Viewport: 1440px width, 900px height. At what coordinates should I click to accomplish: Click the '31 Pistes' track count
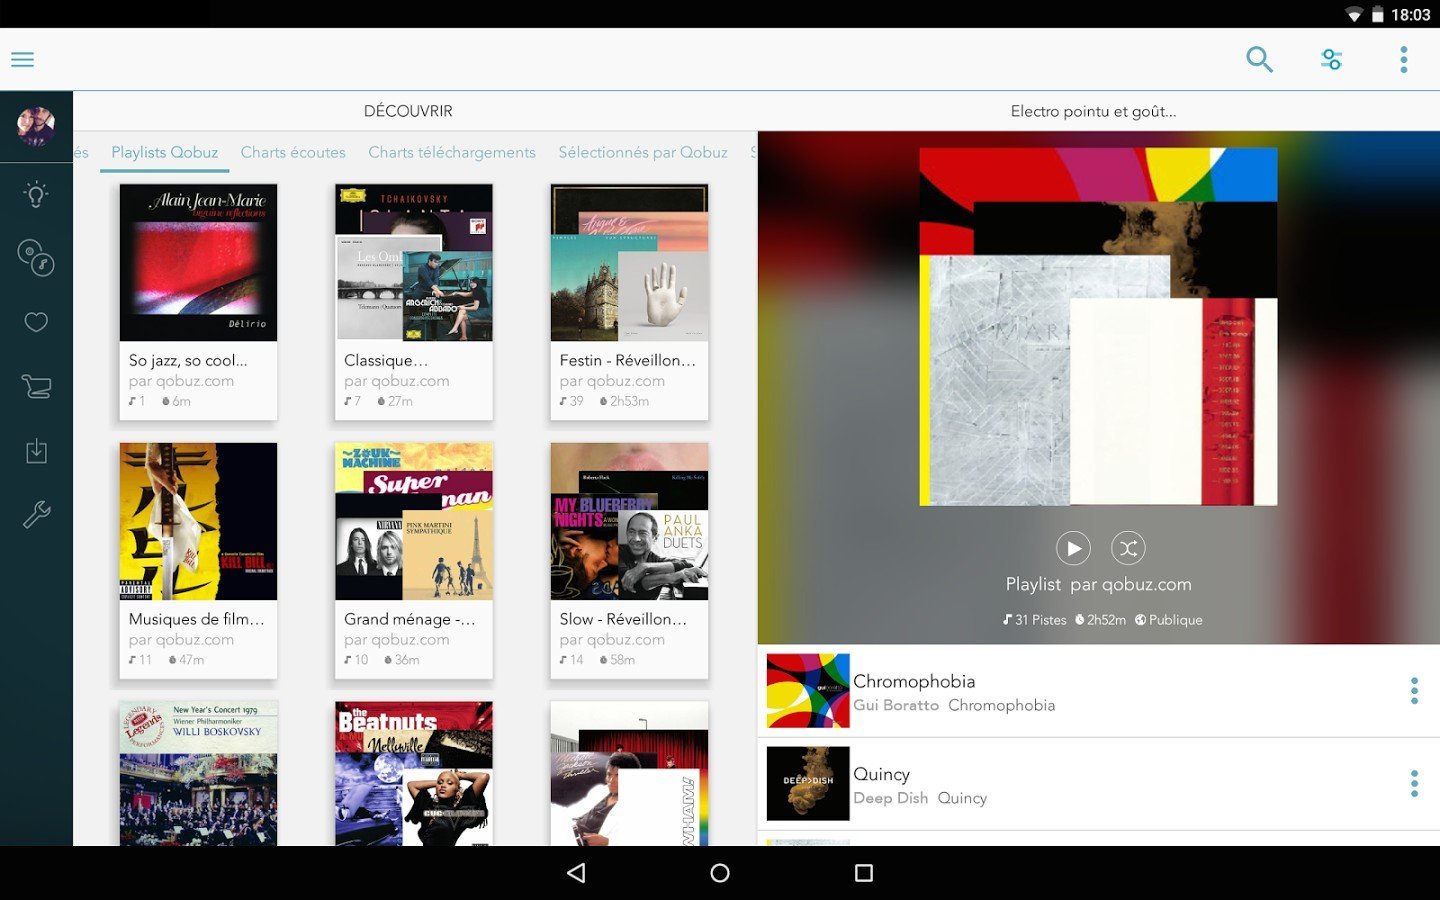pos(1035,620)
